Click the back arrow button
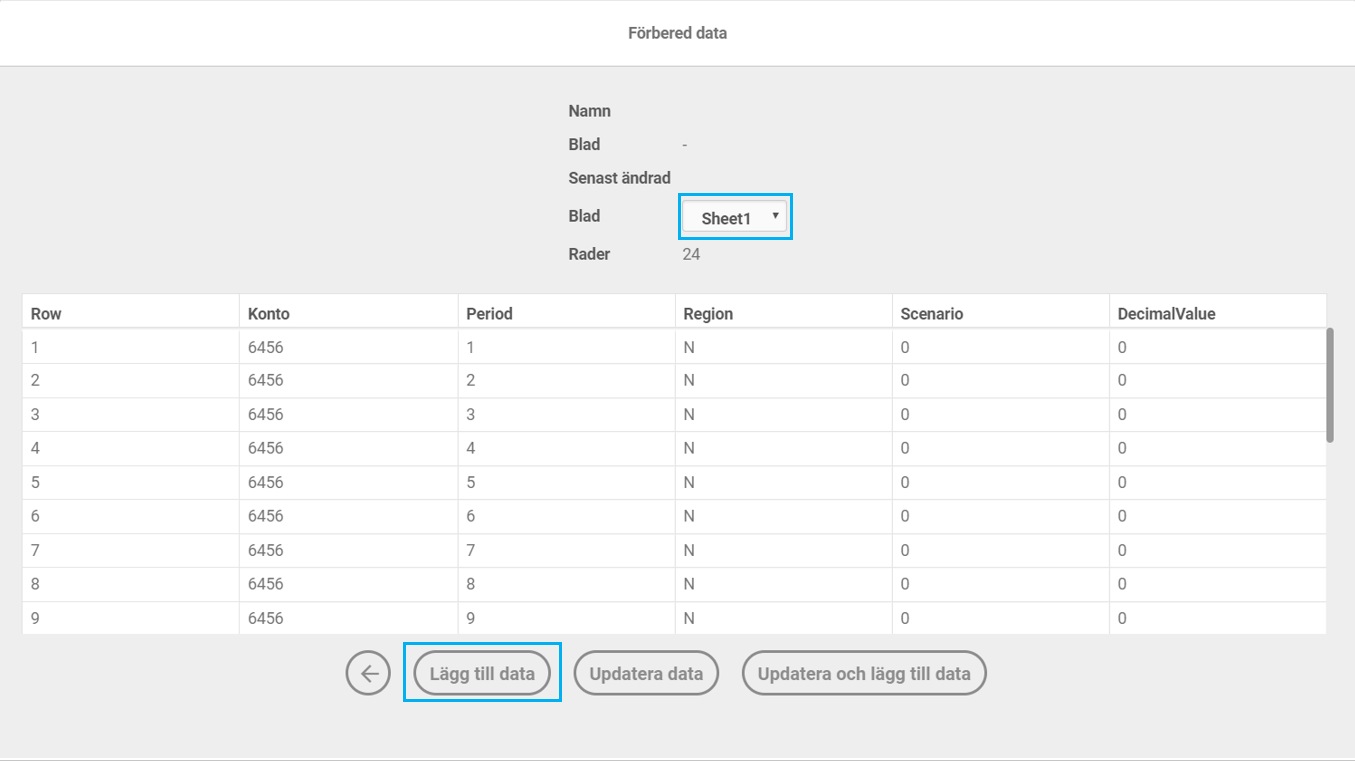This screenshot has height=761, width=1355. coord(368,673)
